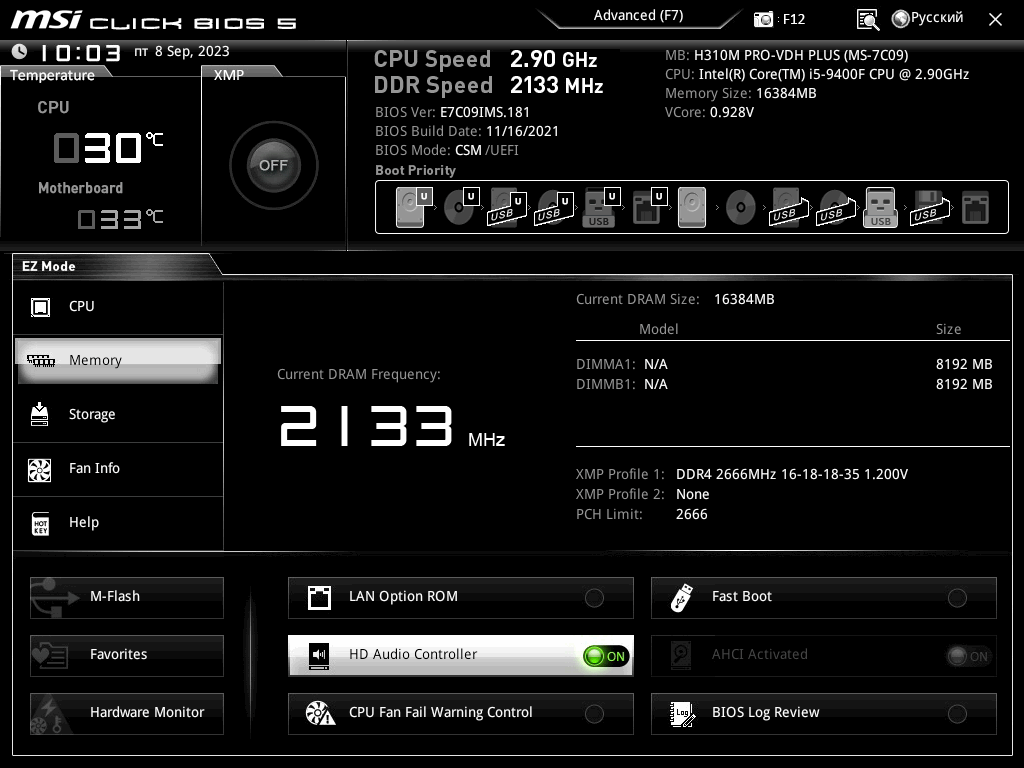
Task: Select USB key device in Boot Priority
Action: point(601,207)
